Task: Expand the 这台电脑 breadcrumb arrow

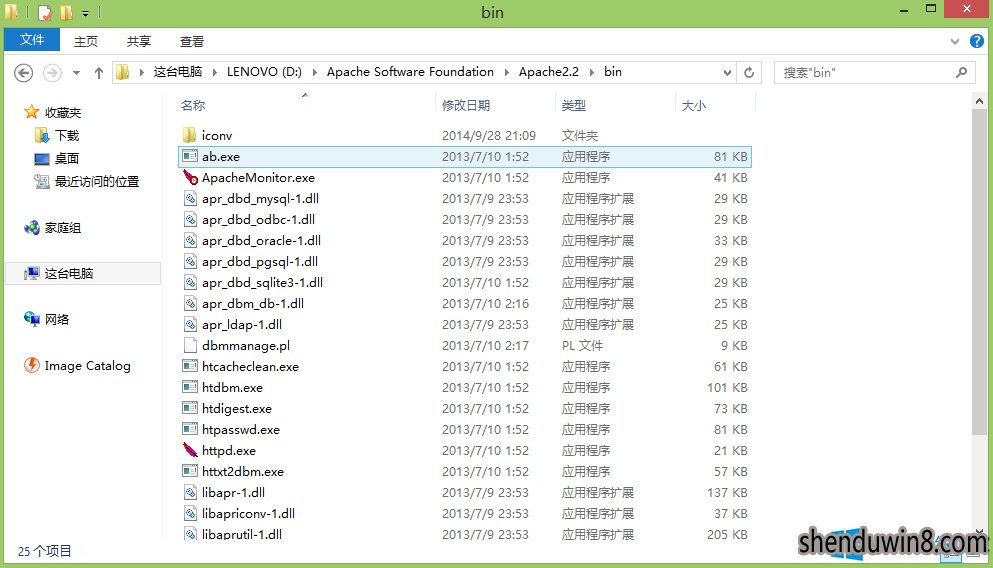Action: pos(214,72)
